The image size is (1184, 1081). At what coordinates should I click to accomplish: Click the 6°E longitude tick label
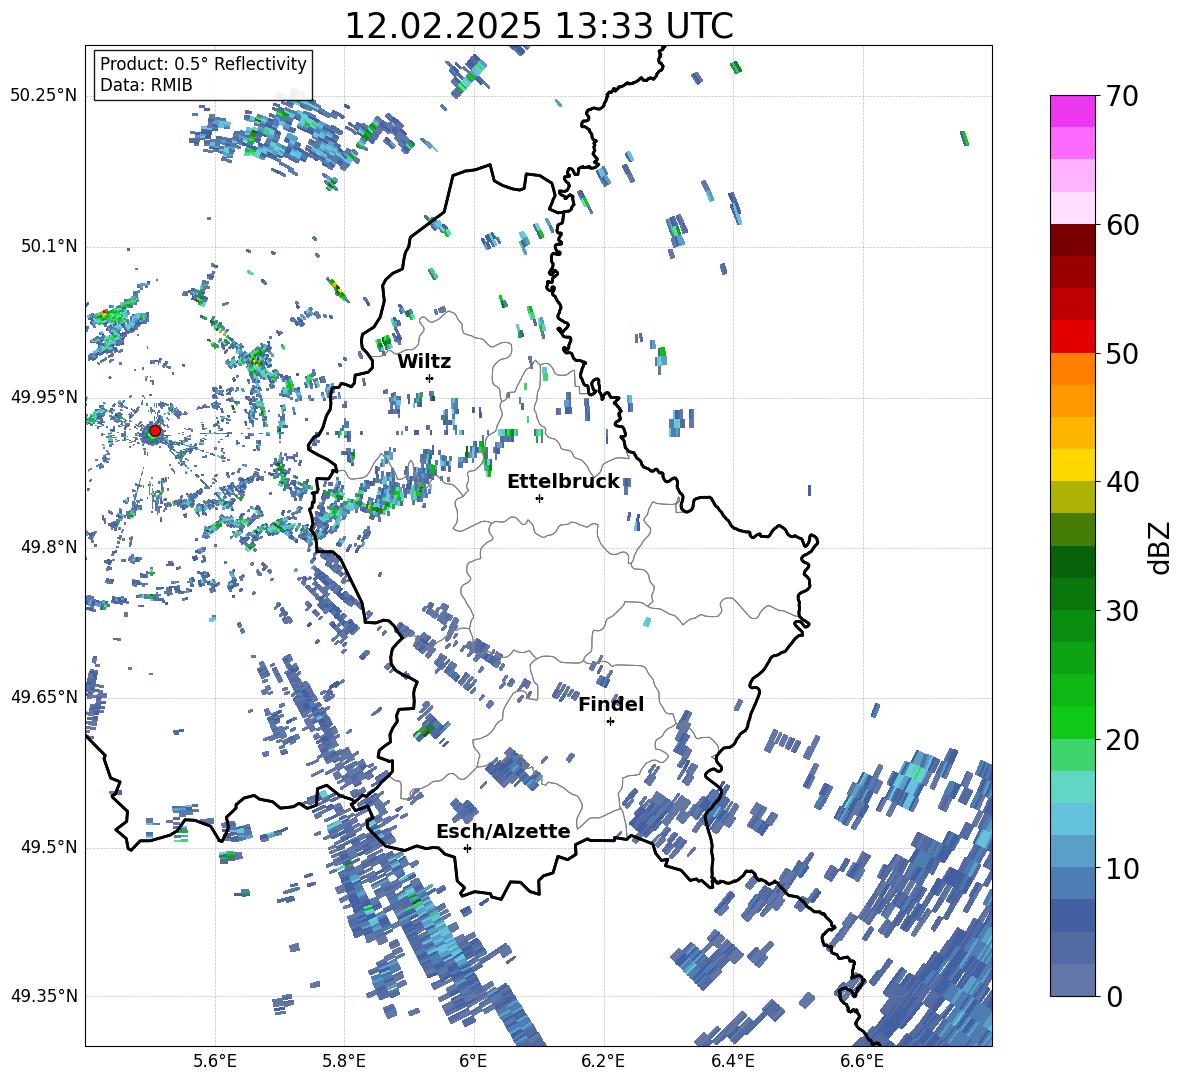point(473,1061)
